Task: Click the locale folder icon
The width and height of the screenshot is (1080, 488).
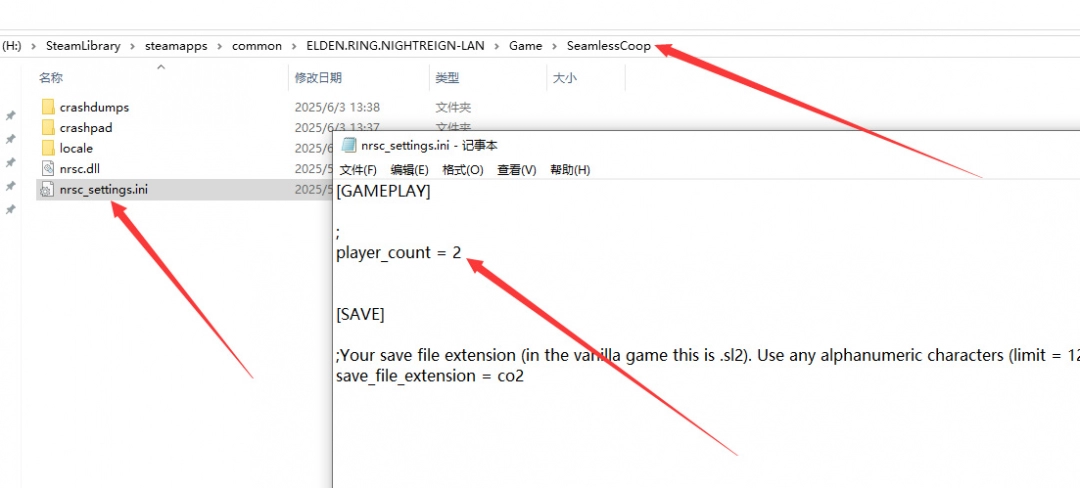Action: pyautogui.click(x=48, y=148)
